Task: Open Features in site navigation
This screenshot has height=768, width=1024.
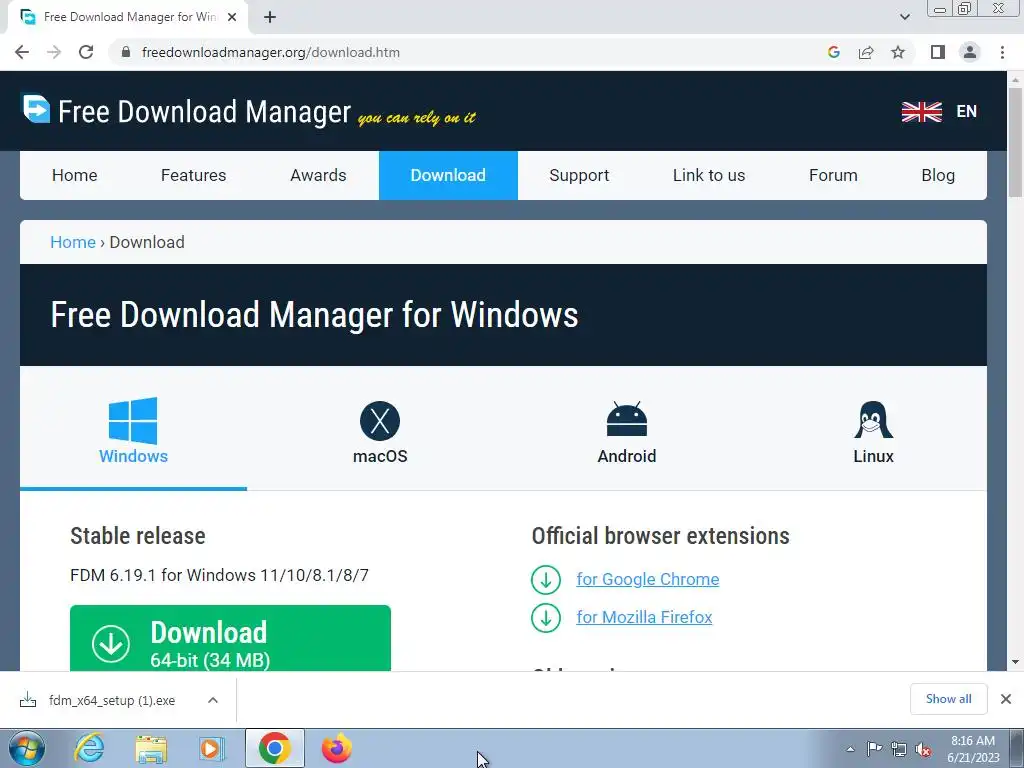Action: pyautogui.click(x=193, y=175)
